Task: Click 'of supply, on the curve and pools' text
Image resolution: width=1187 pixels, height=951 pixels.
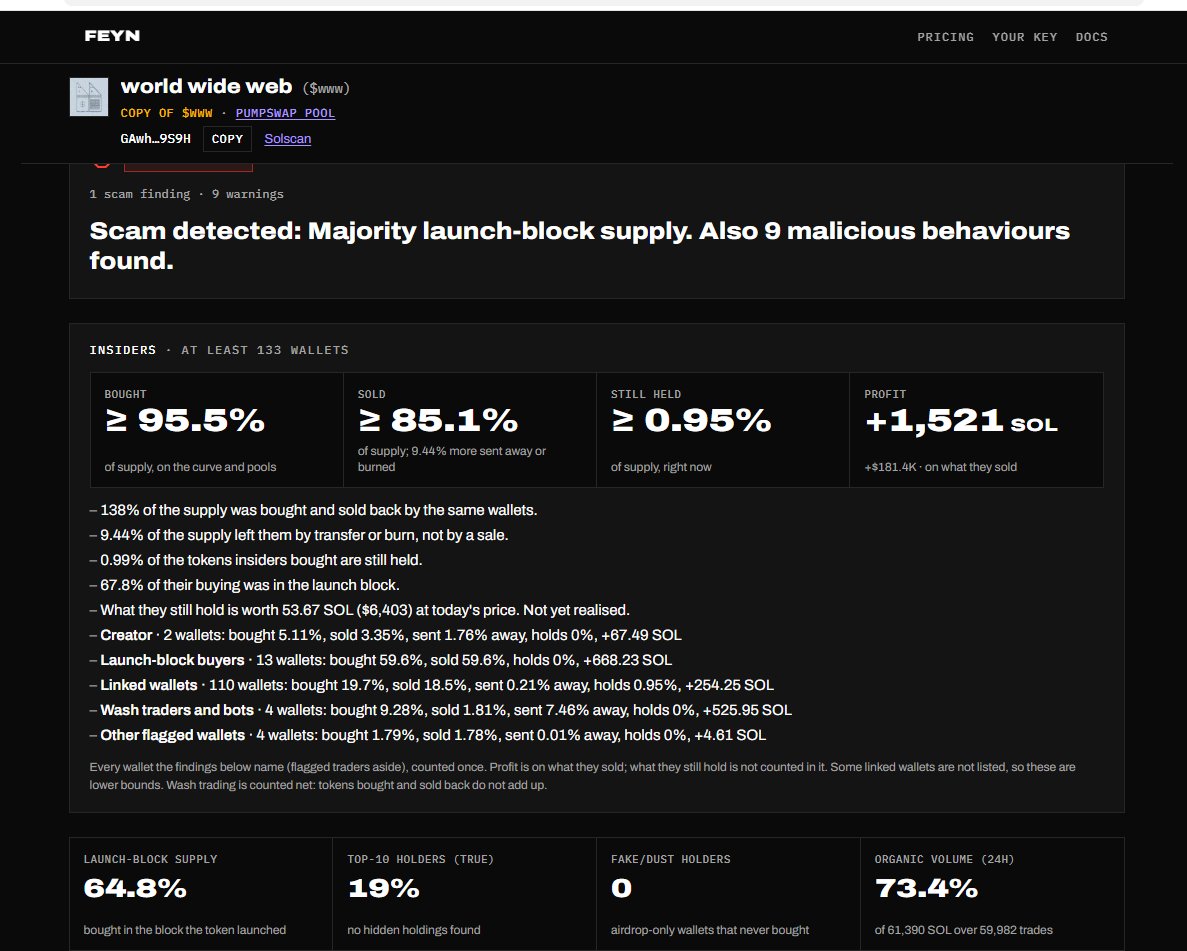Action: click(190, 467)
